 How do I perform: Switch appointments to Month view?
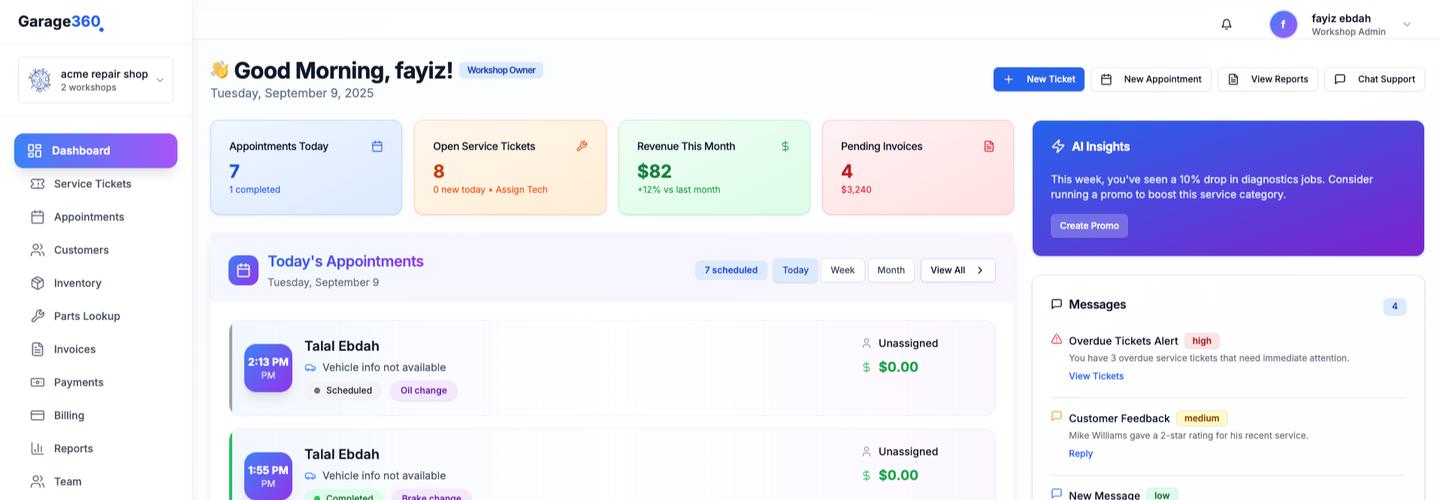890,270
